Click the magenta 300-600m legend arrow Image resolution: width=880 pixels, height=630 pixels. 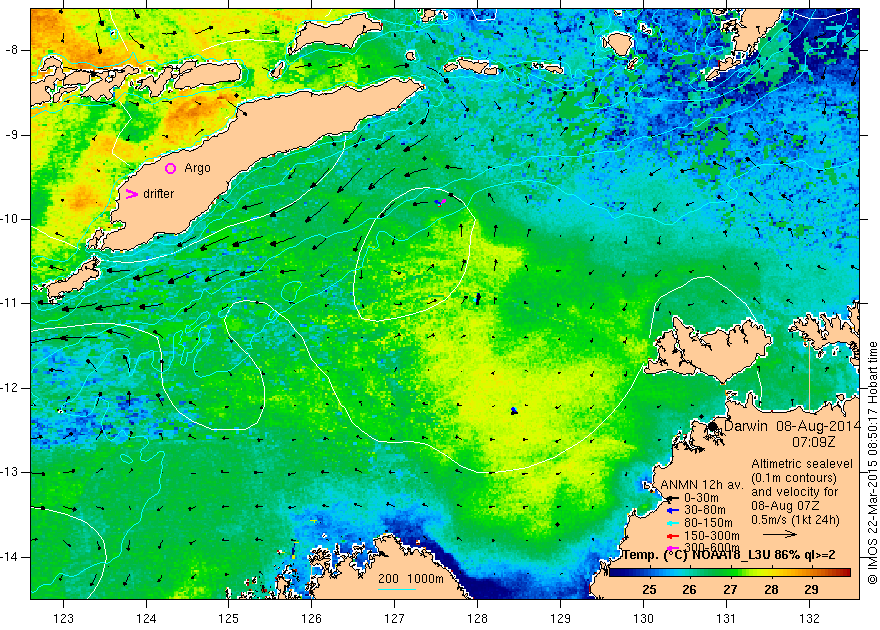tap(672, 548)
